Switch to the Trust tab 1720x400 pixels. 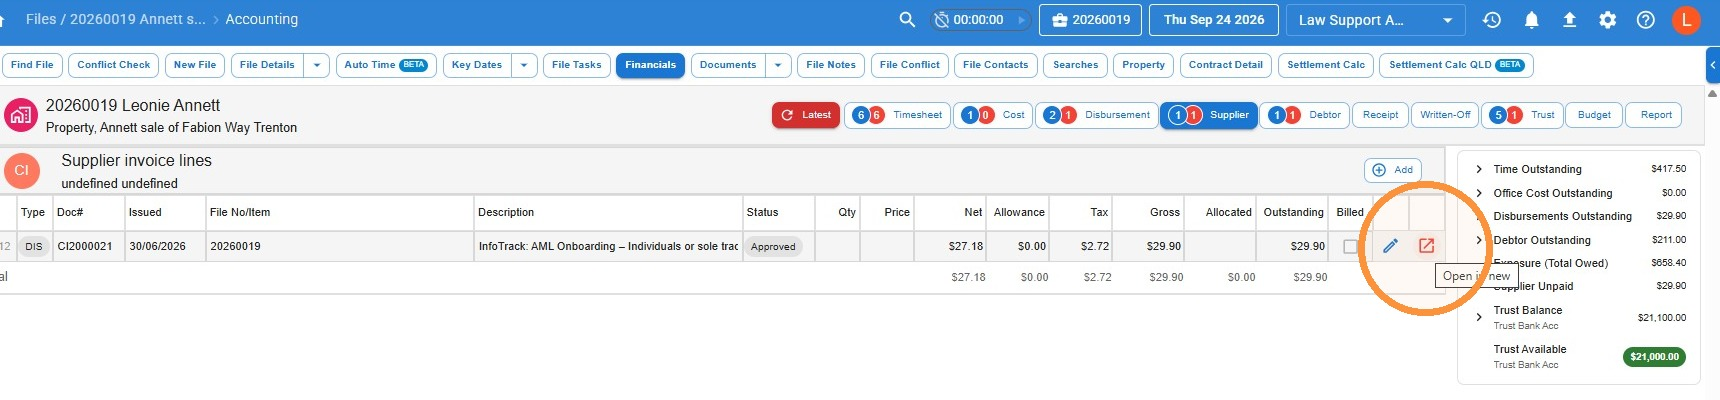pos(1522,115)
